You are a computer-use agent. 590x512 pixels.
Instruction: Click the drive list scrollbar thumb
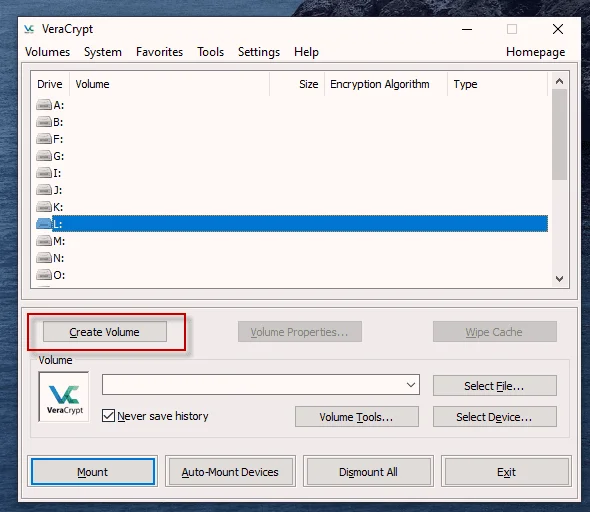tap(560, 135)
